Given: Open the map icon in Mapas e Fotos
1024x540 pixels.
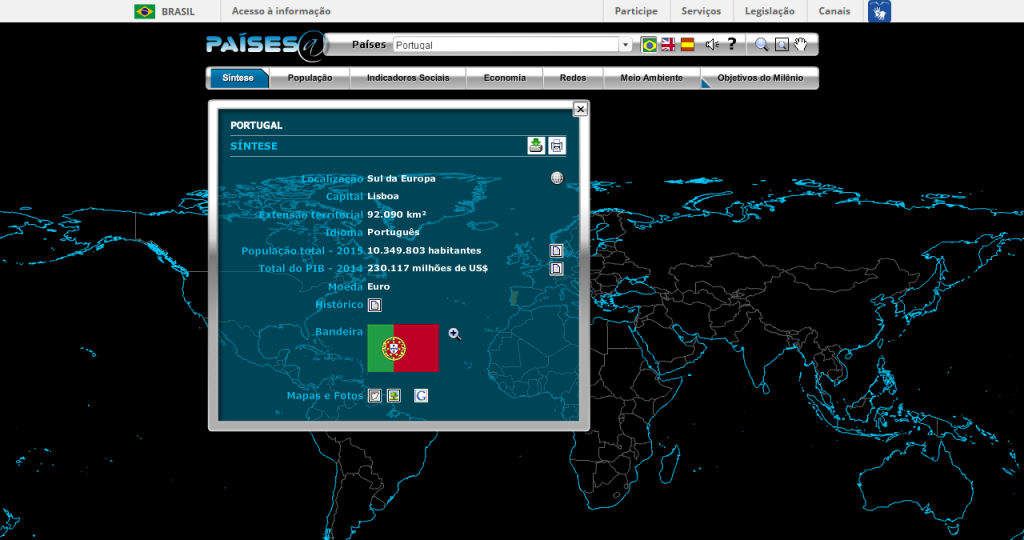Looking at the screenshot, I should coord(375,396).
